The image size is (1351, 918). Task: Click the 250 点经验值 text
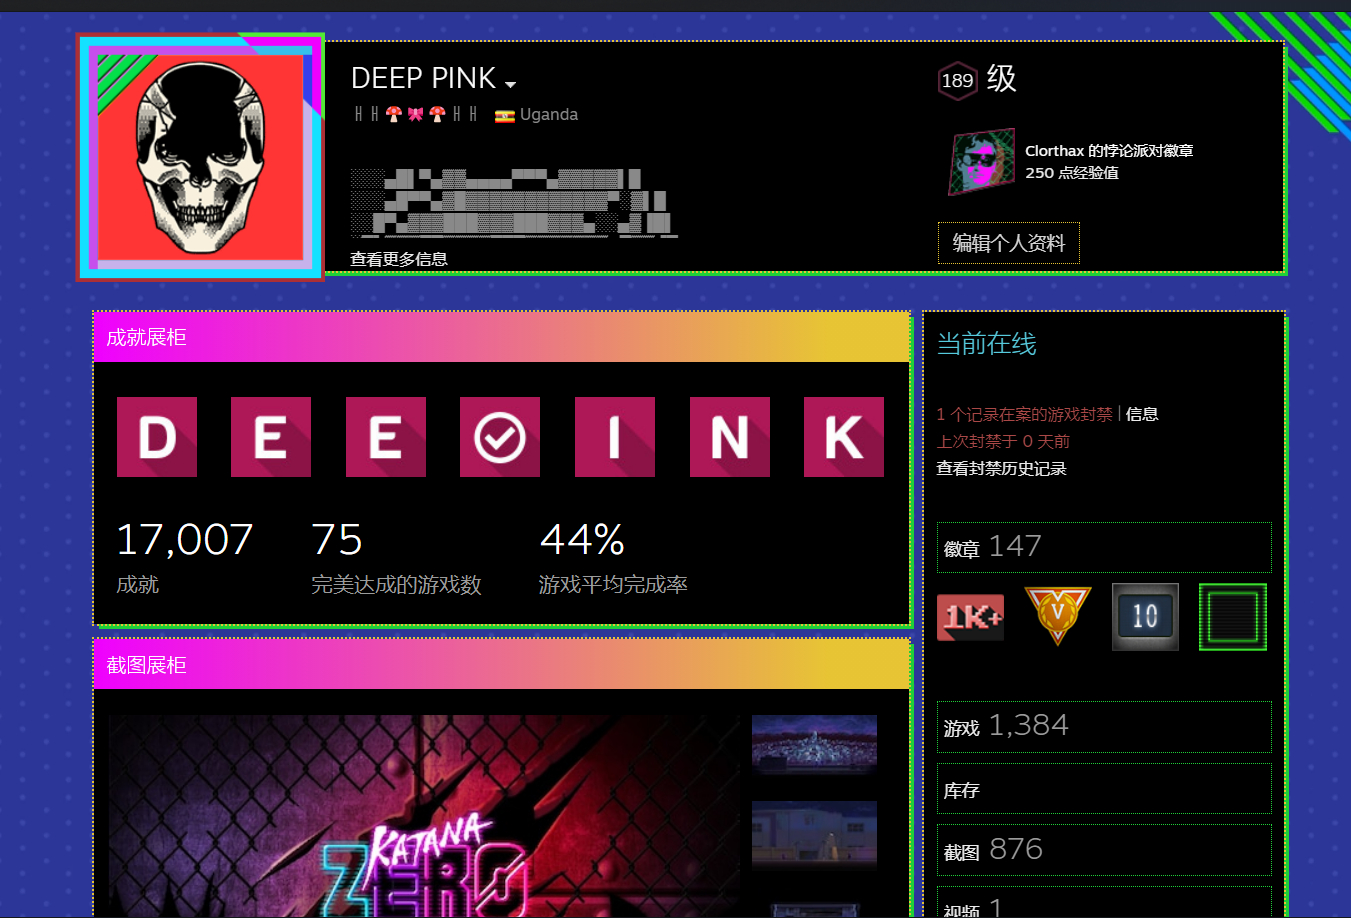click(x=1072, y=173)
